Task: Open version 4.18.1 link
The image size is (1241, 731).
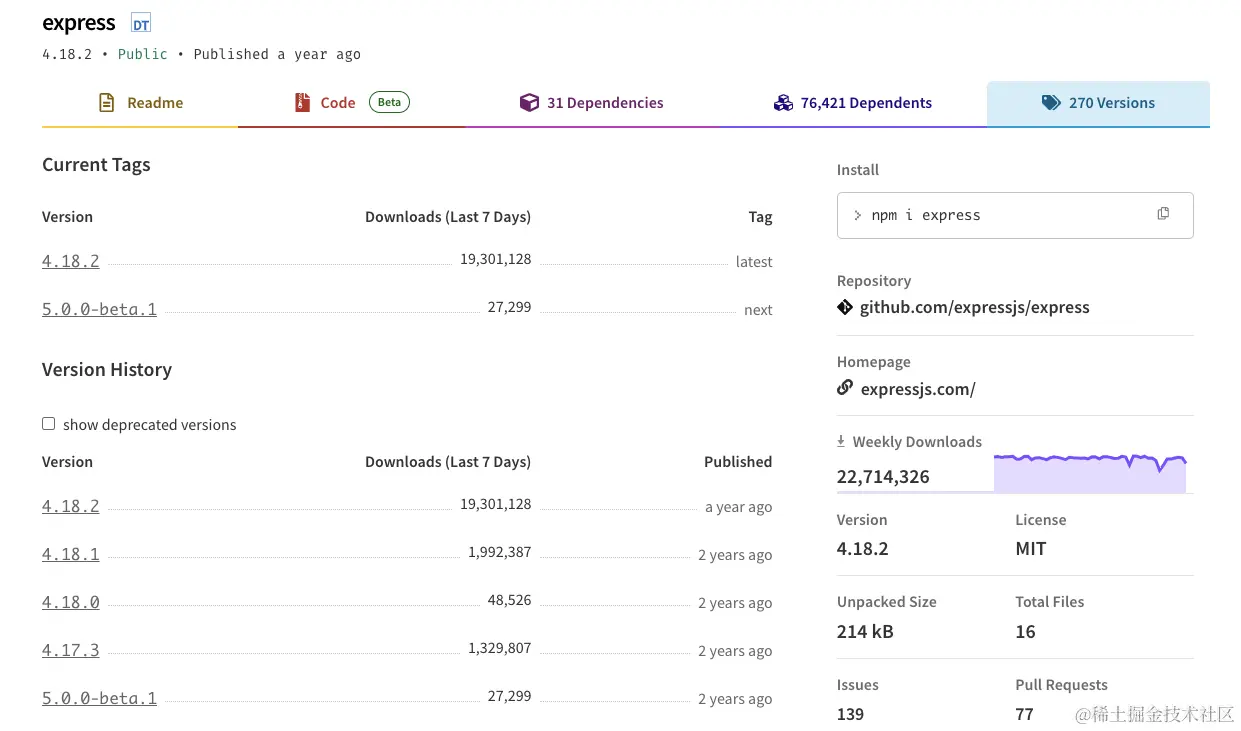Action: click(x=71, y=555)
